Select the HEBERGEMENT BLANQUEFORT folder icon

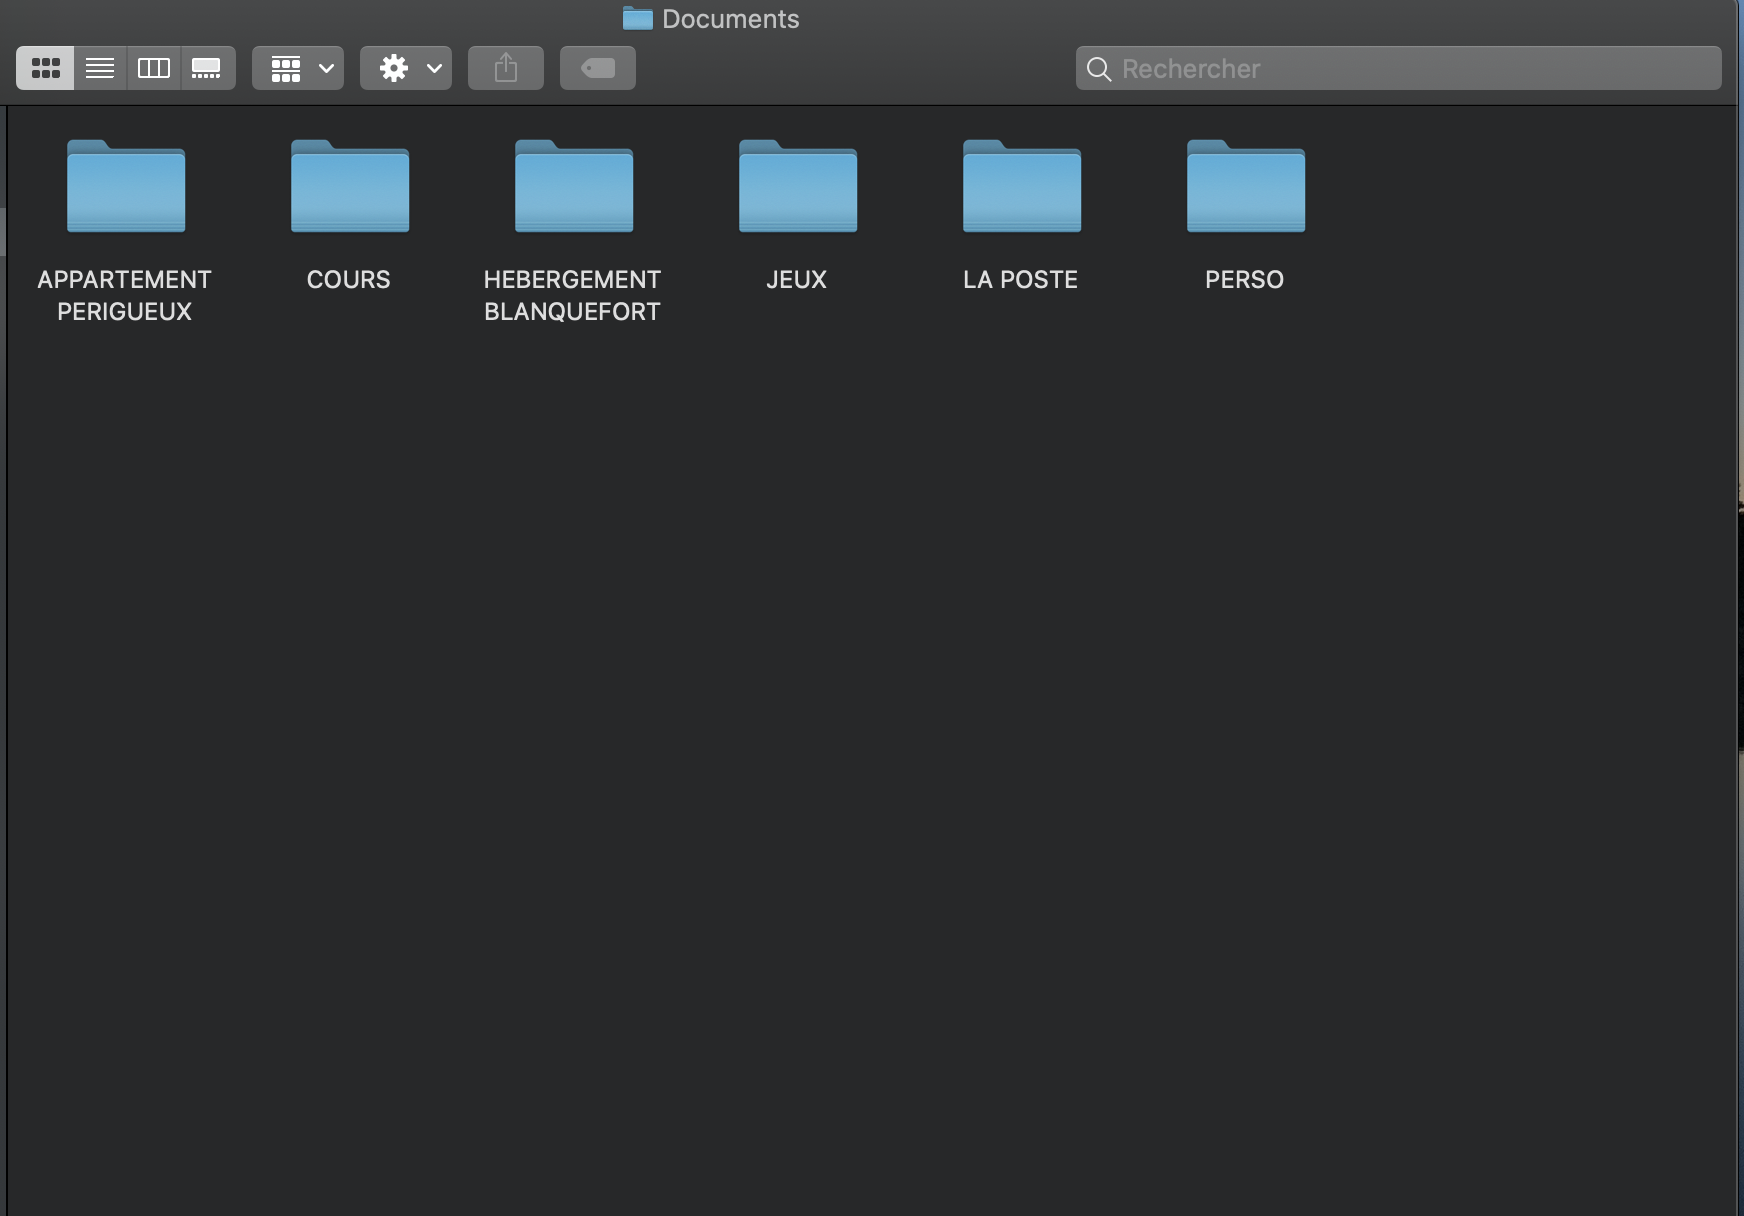574,186
